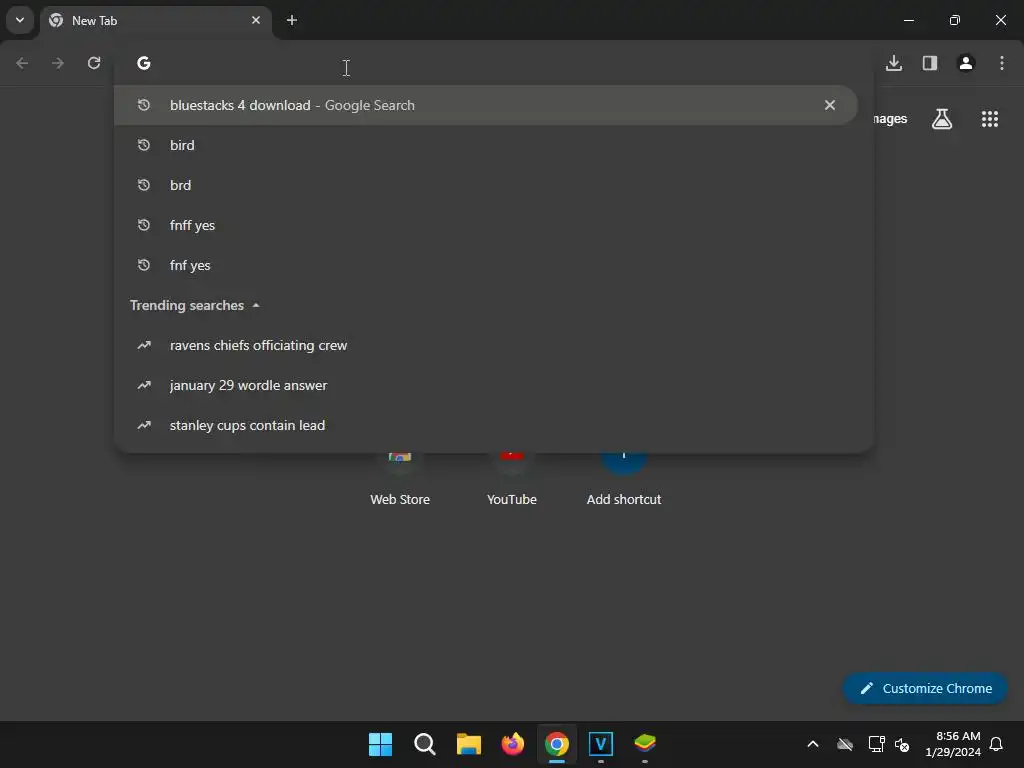The image size is (1024, 768).
Task: Open notifications bell icon
Action: [996, 744]
